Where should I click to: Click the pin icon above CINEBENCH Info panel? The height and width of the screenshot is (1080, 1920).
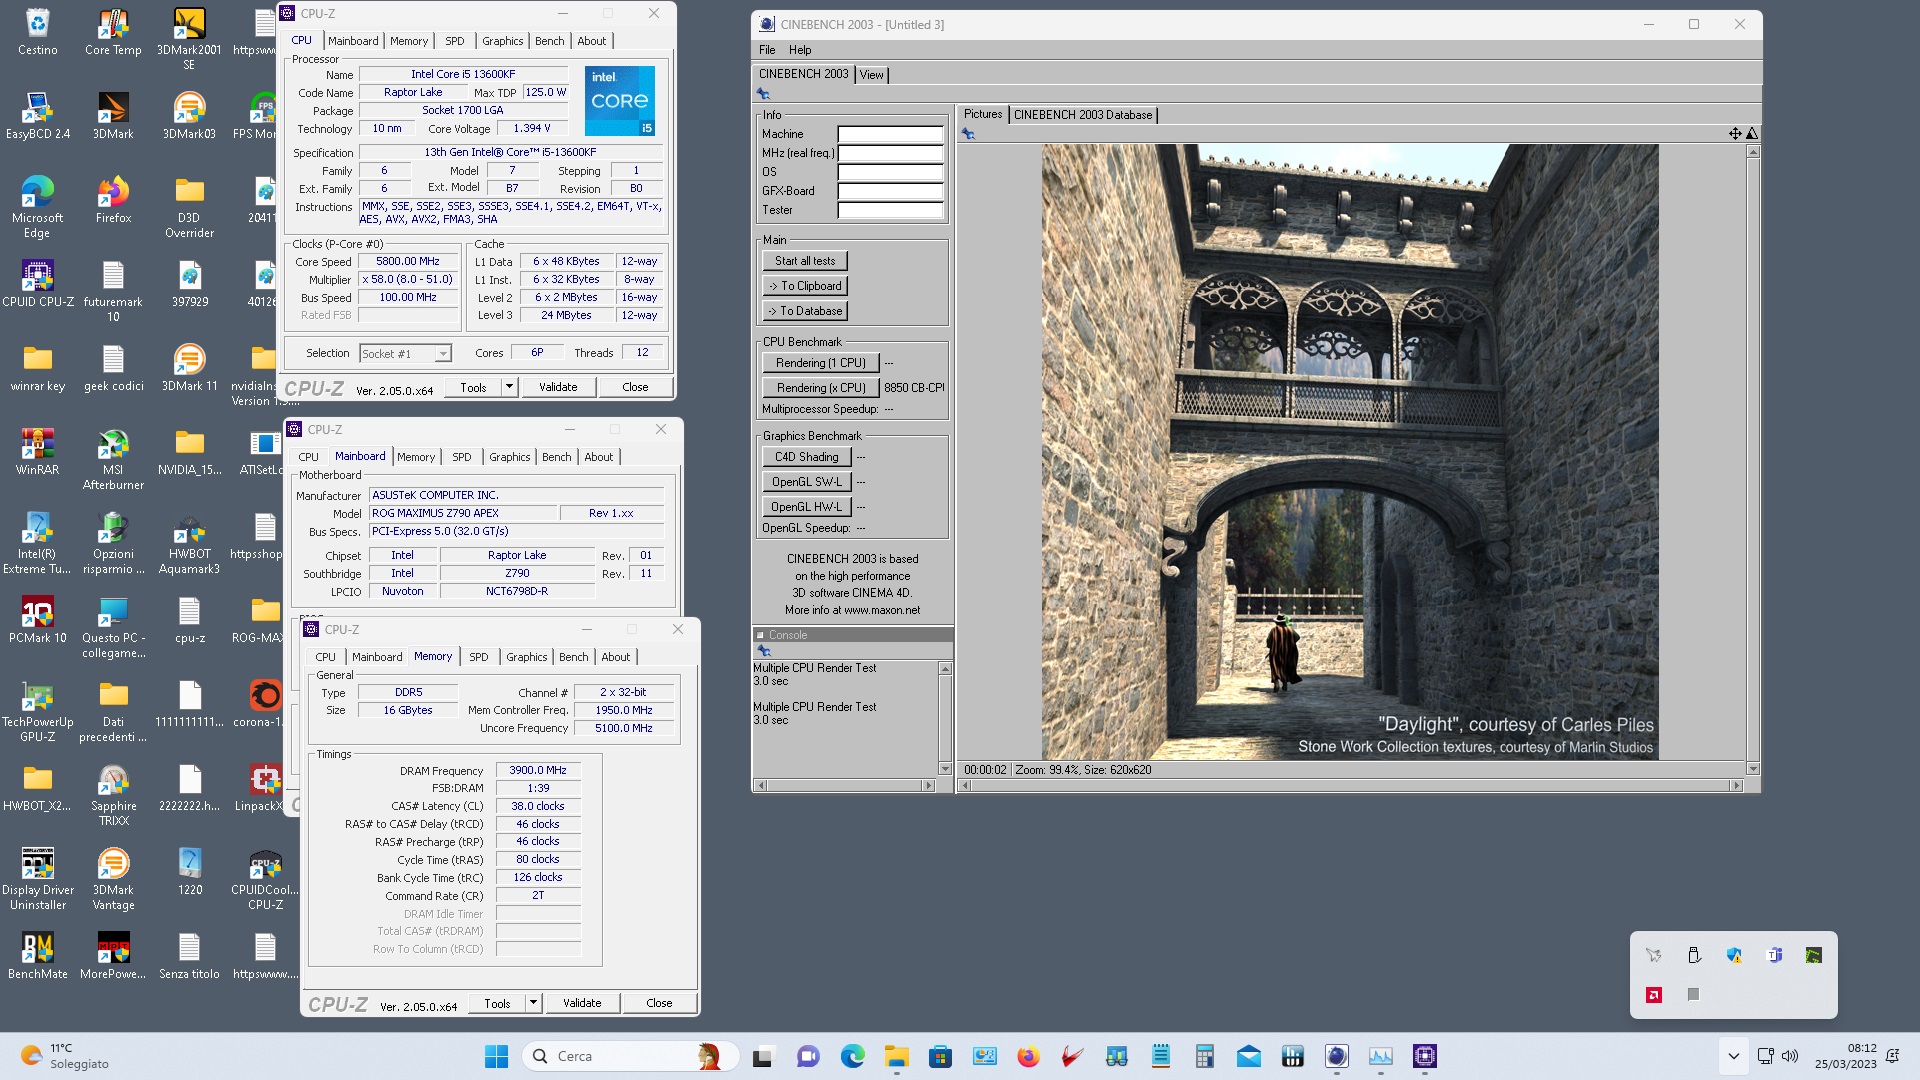tap(763, 94)
